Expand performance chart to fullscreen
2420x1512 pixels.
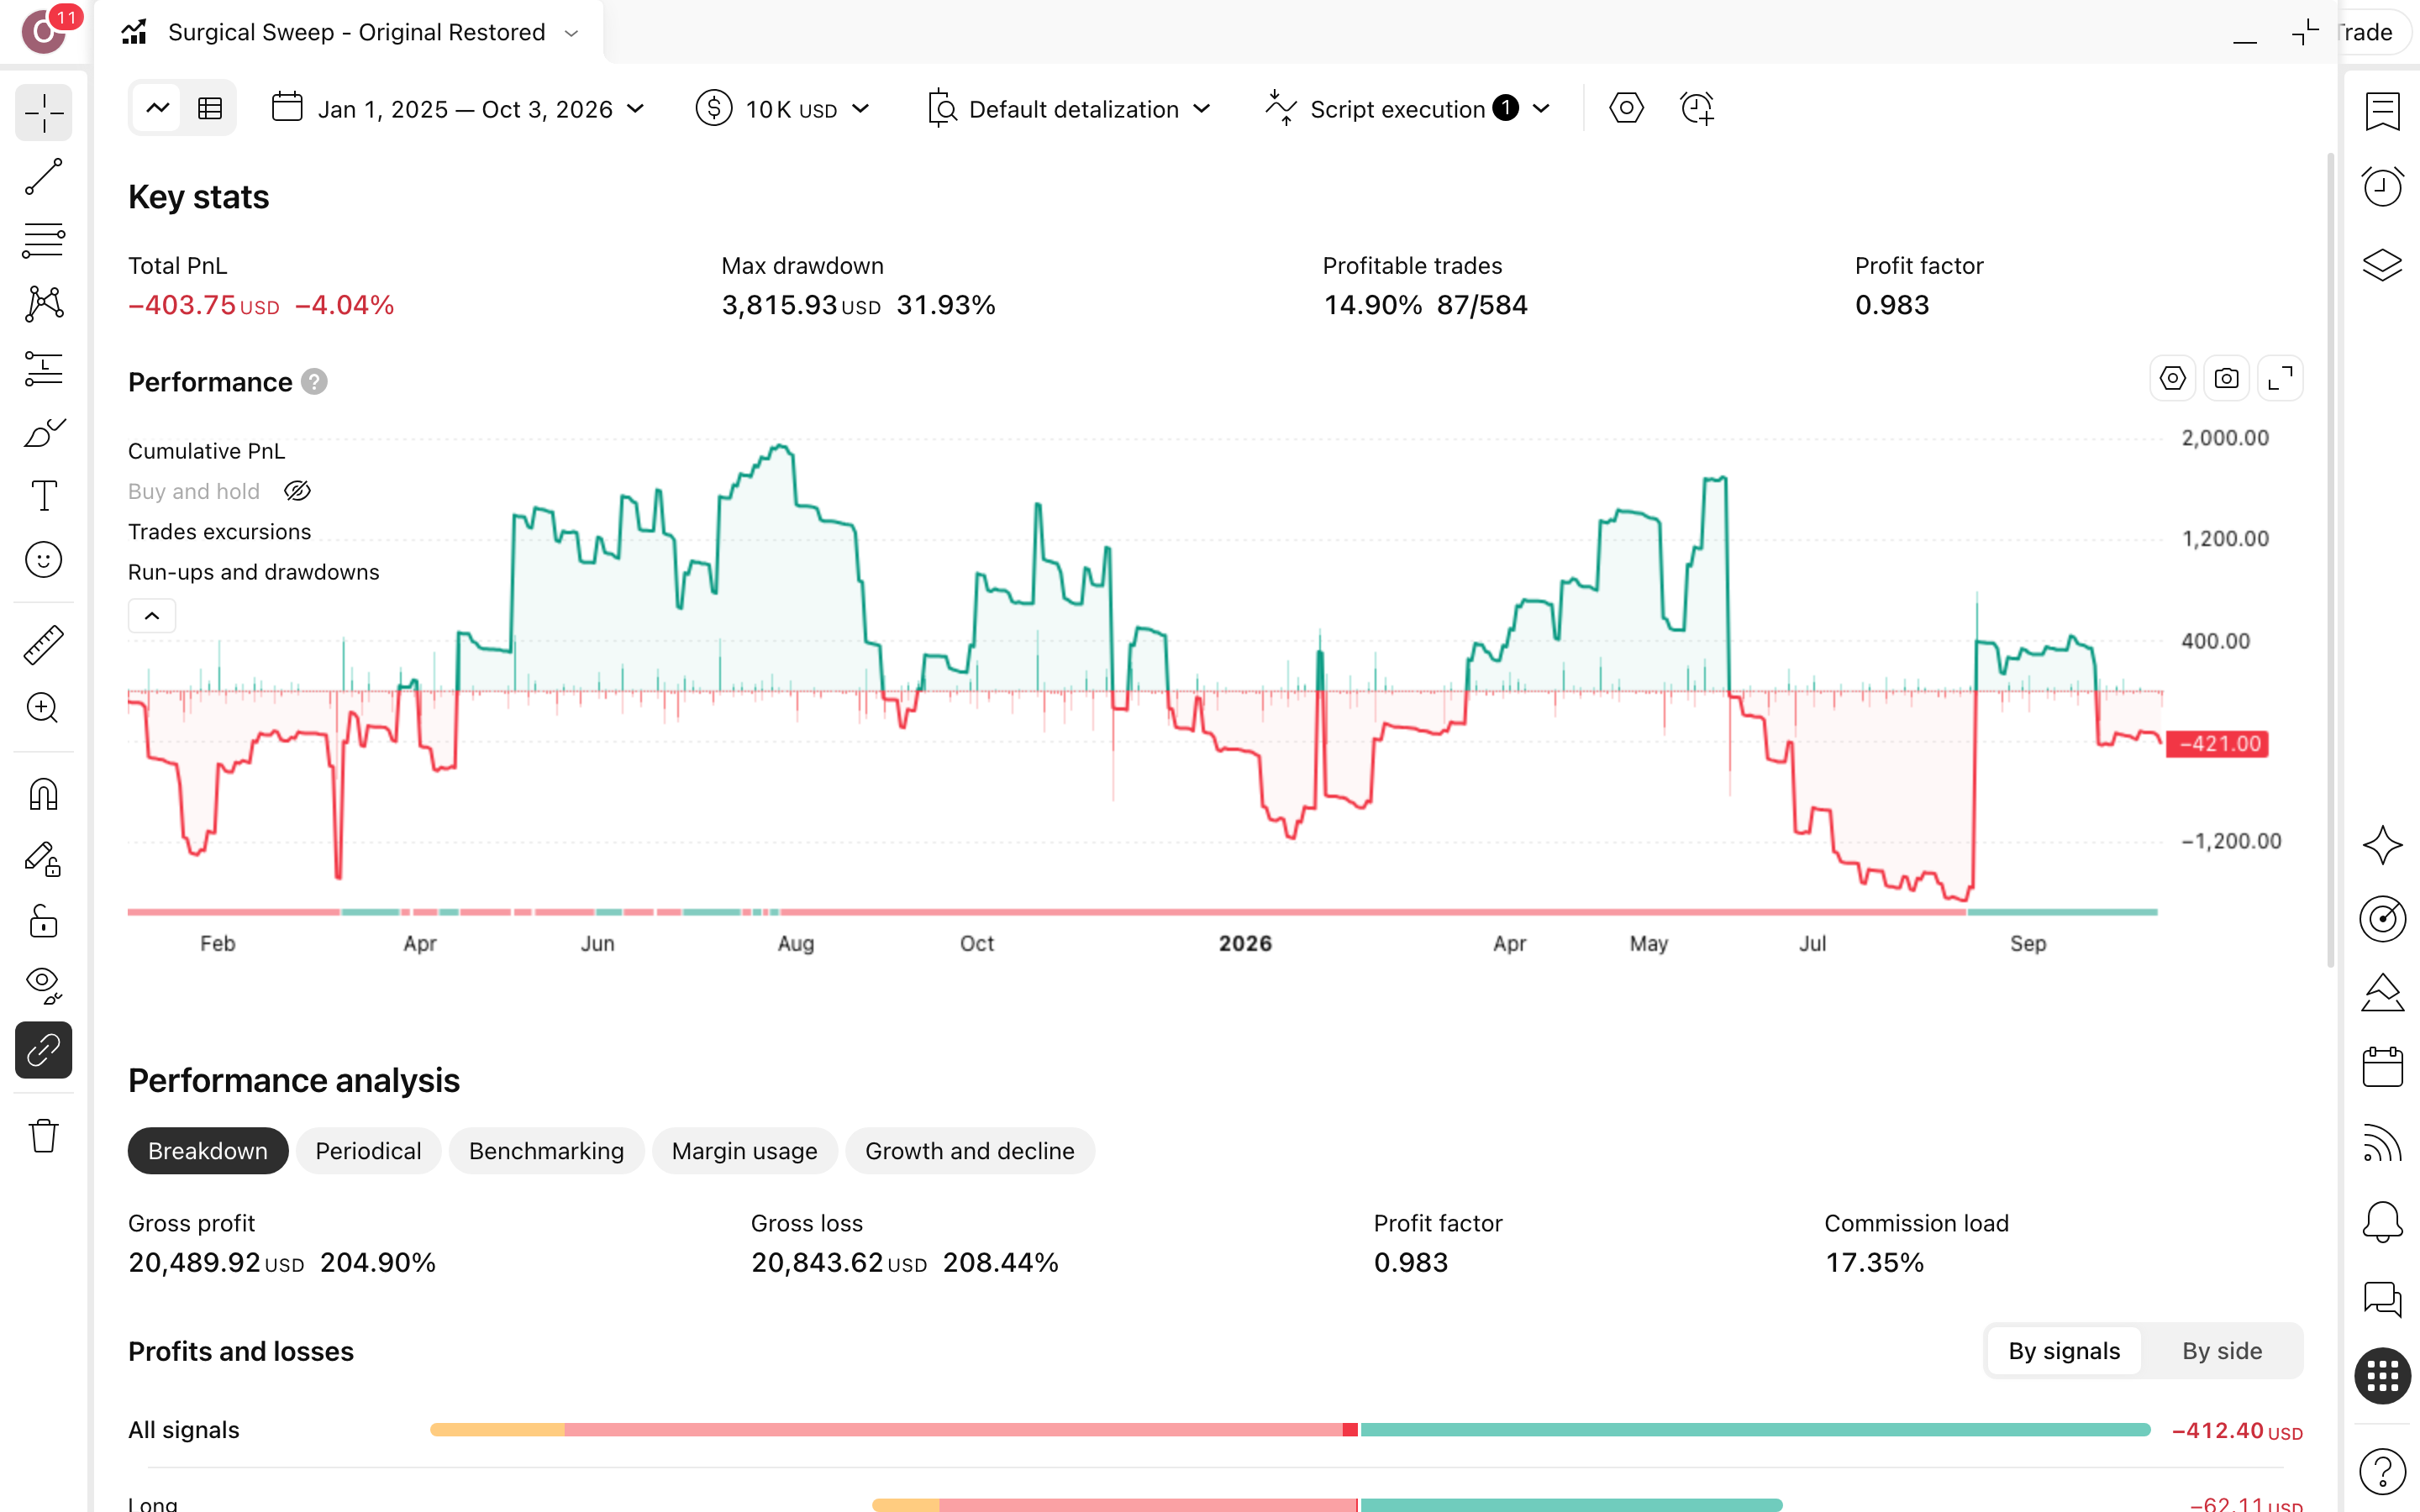2280,379
